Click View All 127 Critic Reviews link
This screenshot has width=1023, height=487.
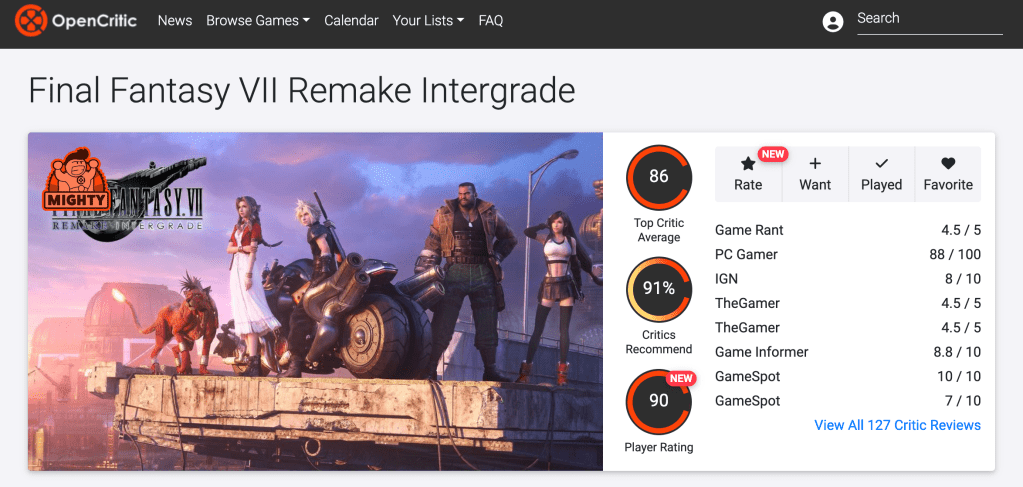[897, 425]
